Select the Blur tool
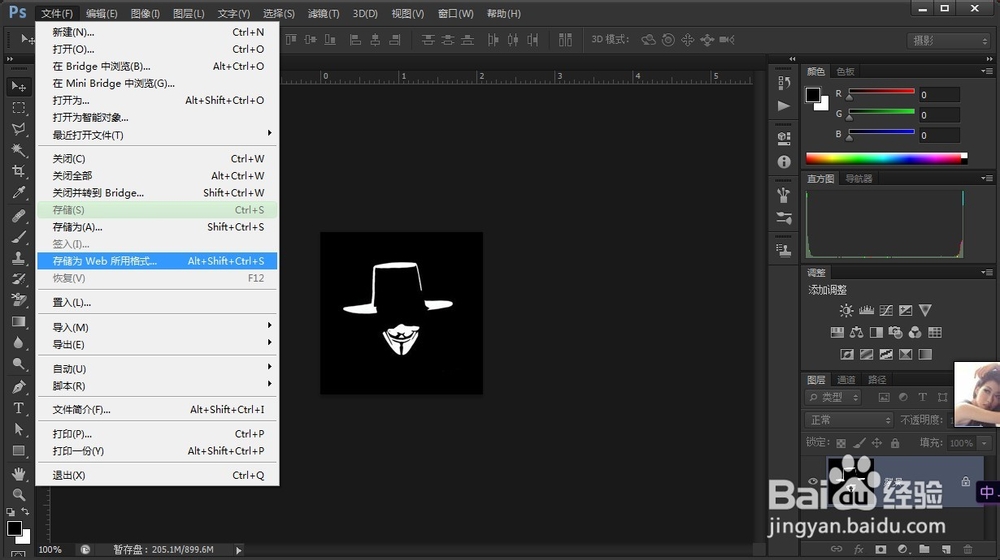 (x=18, y=343)
